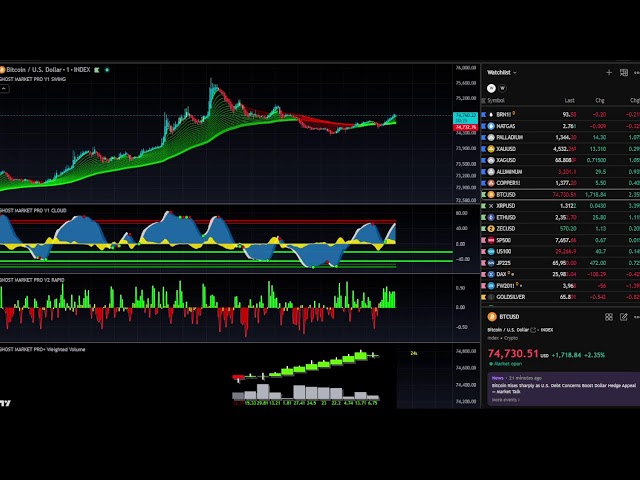640x480 pixels.
Task: Click blue flag beside BRN1!
Action: [x=484, y=115]
